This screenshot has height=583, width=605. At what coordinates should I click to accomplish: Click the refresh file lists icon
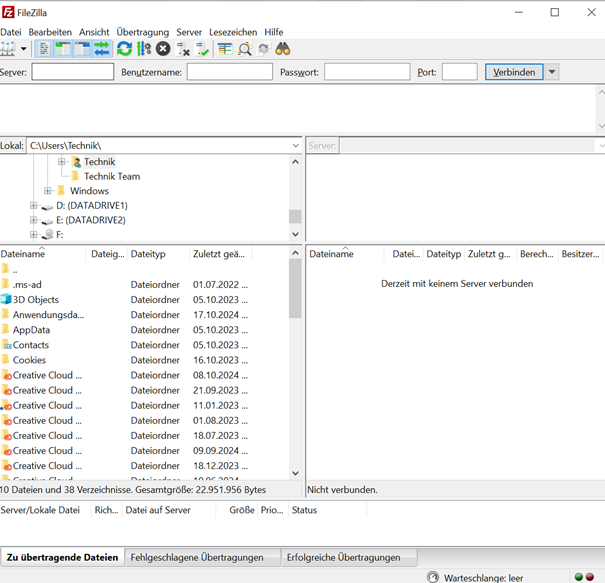[124, 49]
